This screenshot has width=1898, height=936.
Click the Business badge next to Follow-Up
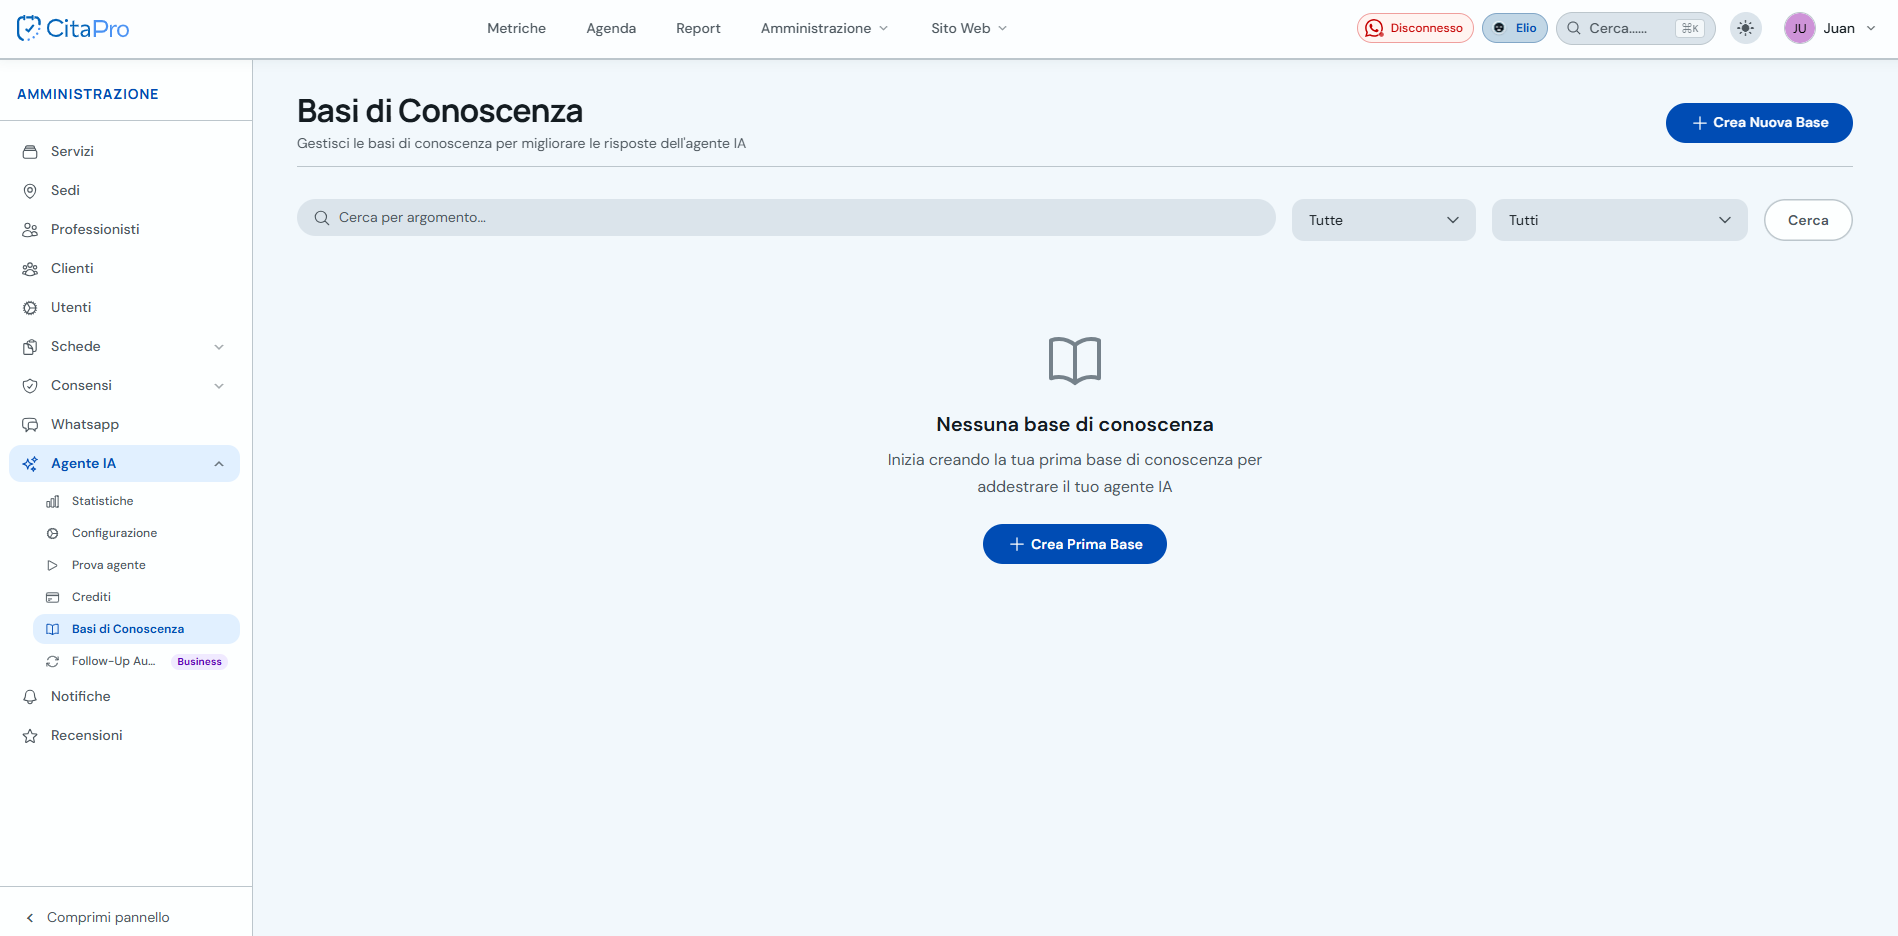(x=199, y=662)
